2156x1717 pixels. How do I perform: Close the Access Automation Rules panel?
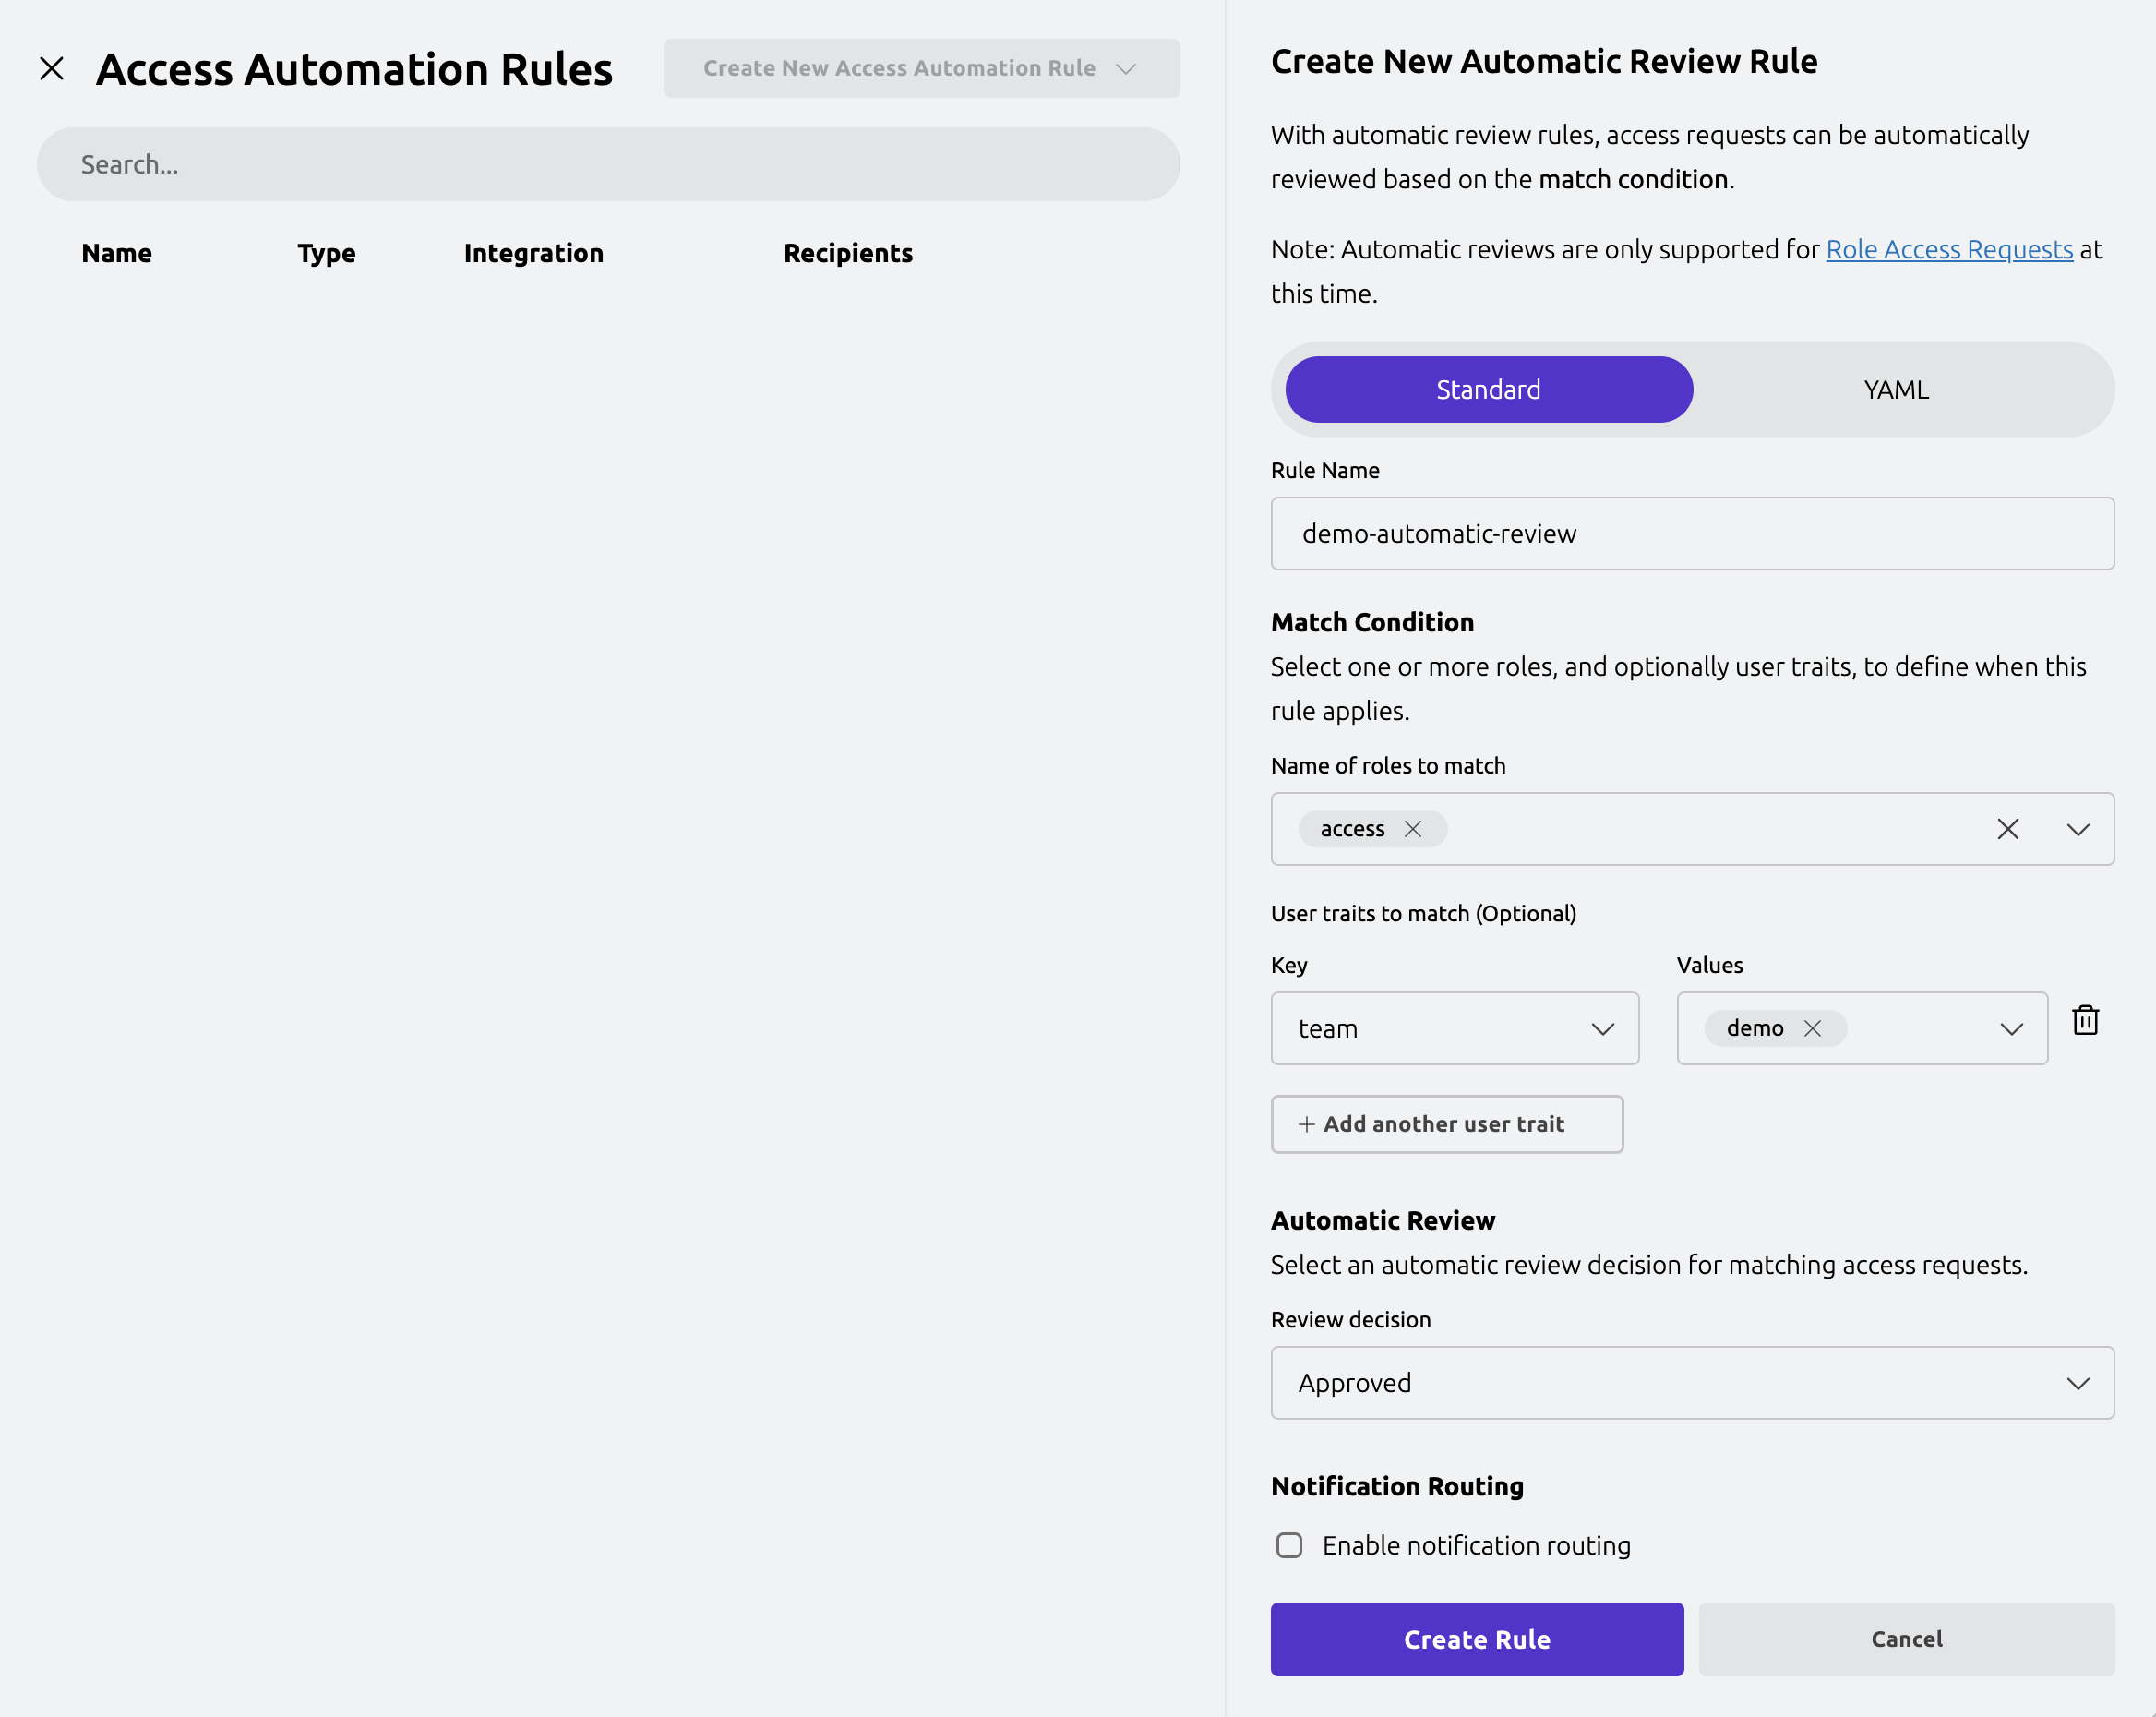(52, 68)
